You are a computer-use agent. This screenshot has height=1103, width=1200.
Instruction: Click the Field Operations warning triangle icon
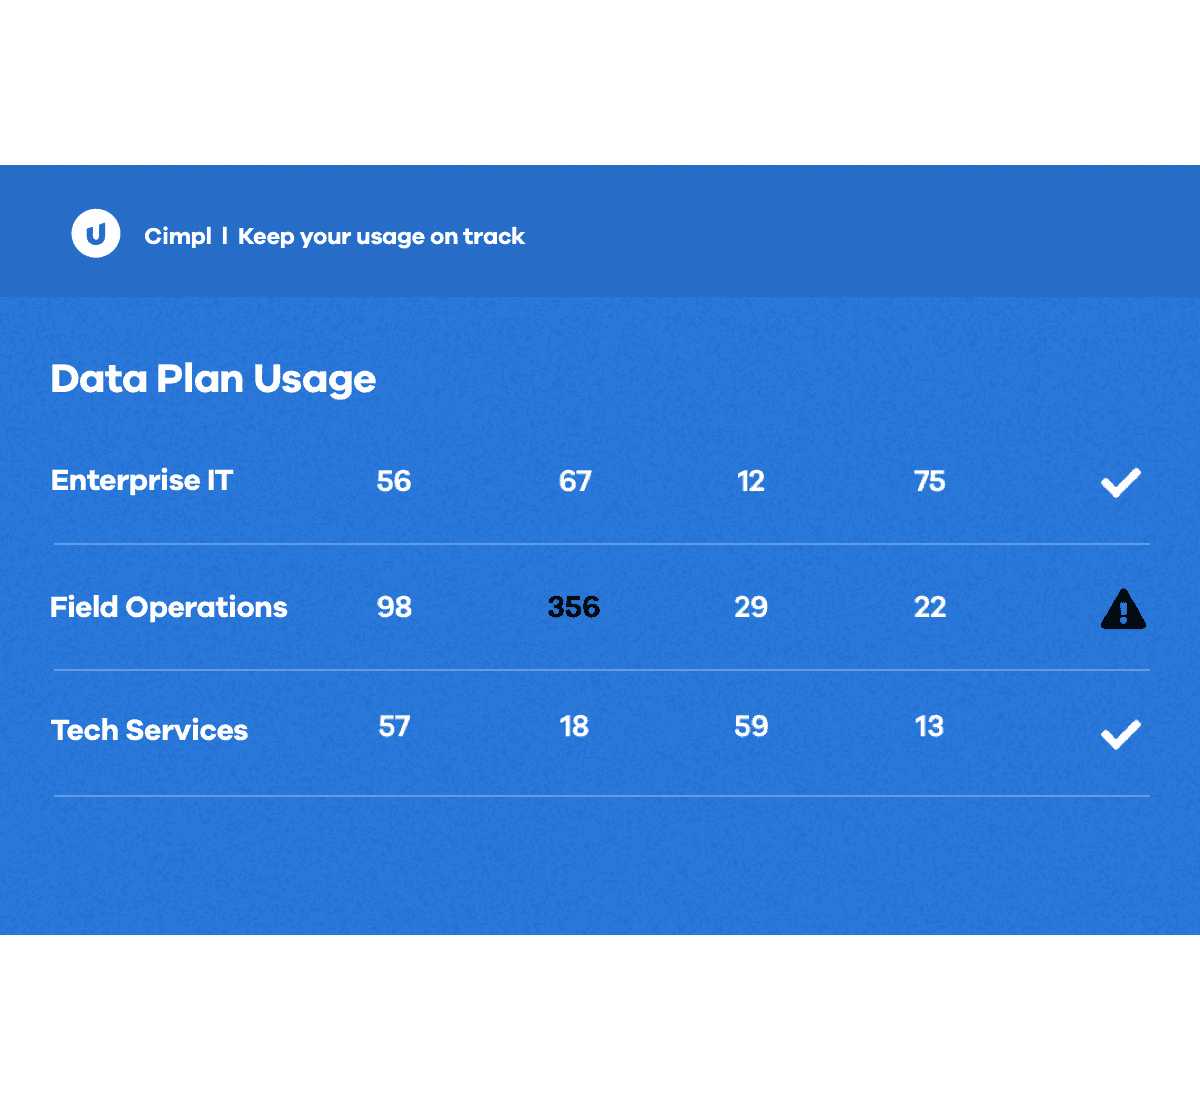tap(1123, 609)
